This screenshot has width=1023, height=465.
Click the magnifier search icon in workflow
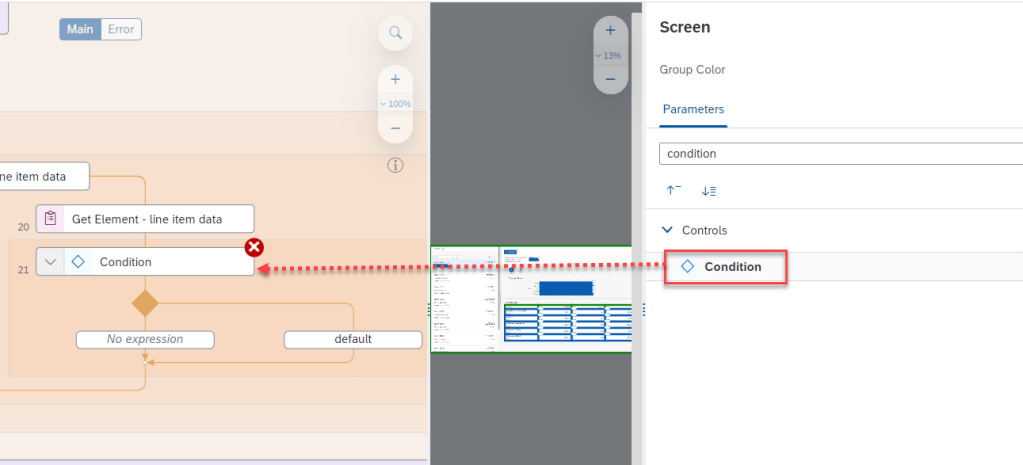395,33
